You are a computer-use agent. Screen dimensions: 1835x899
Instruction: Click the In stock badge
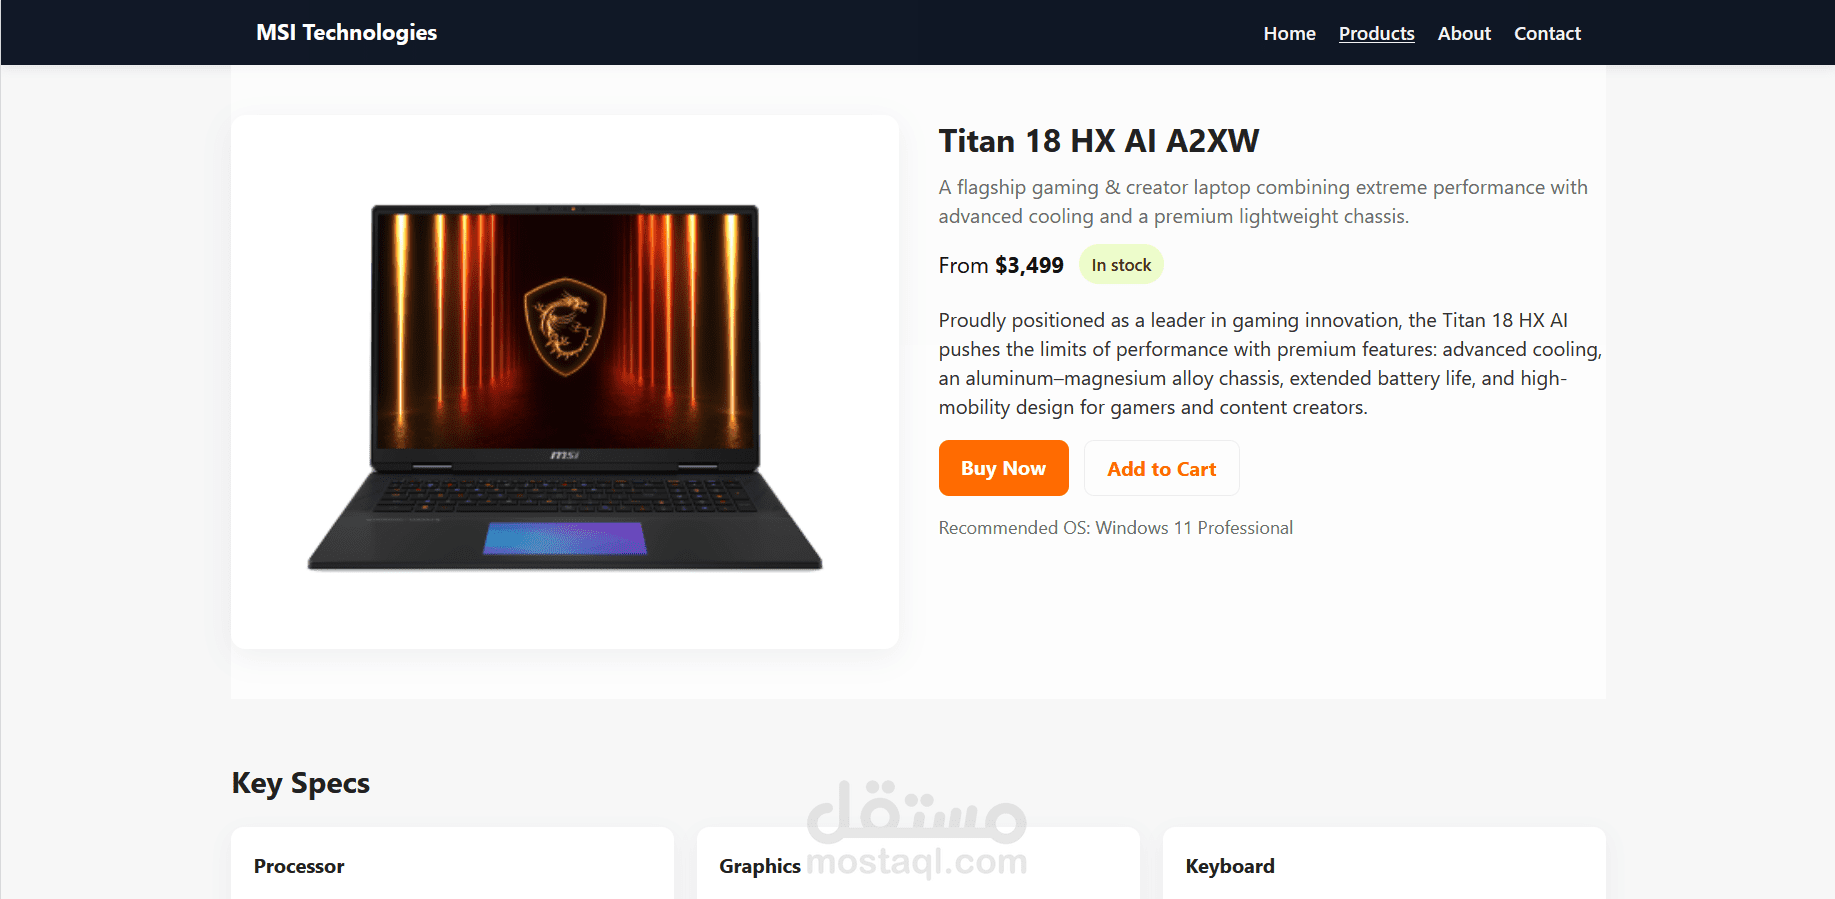pos(1121,265)
